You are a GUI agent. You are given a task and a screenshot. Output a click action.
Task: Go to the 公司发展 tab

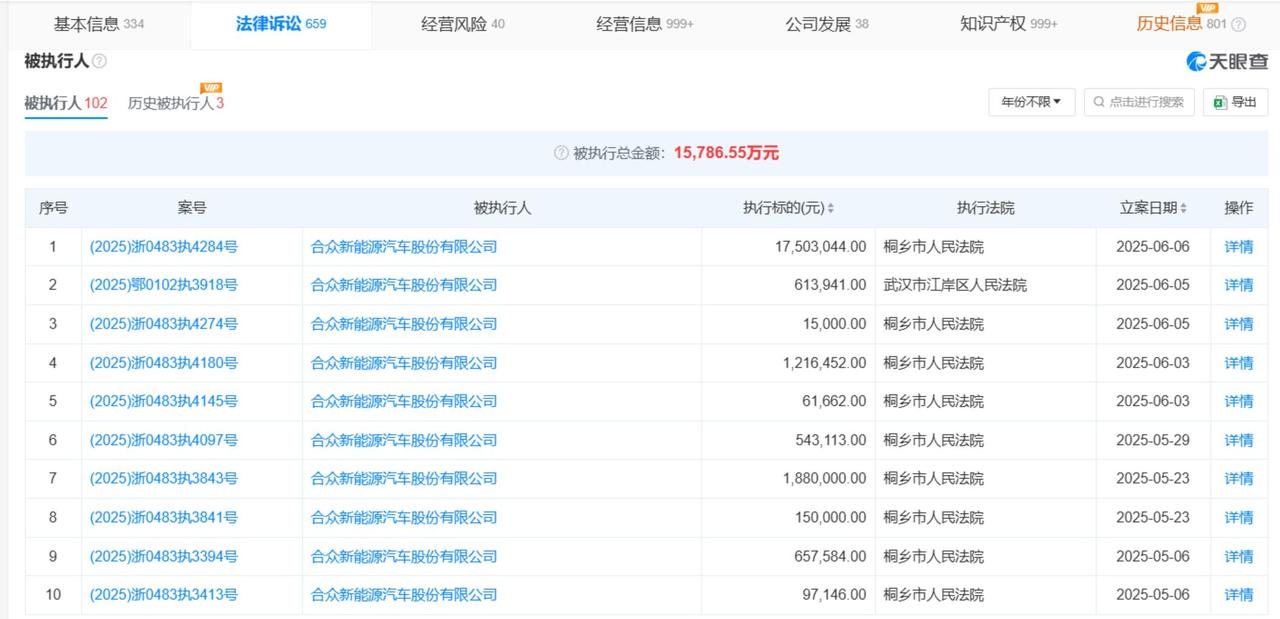[x=827, y=24]
